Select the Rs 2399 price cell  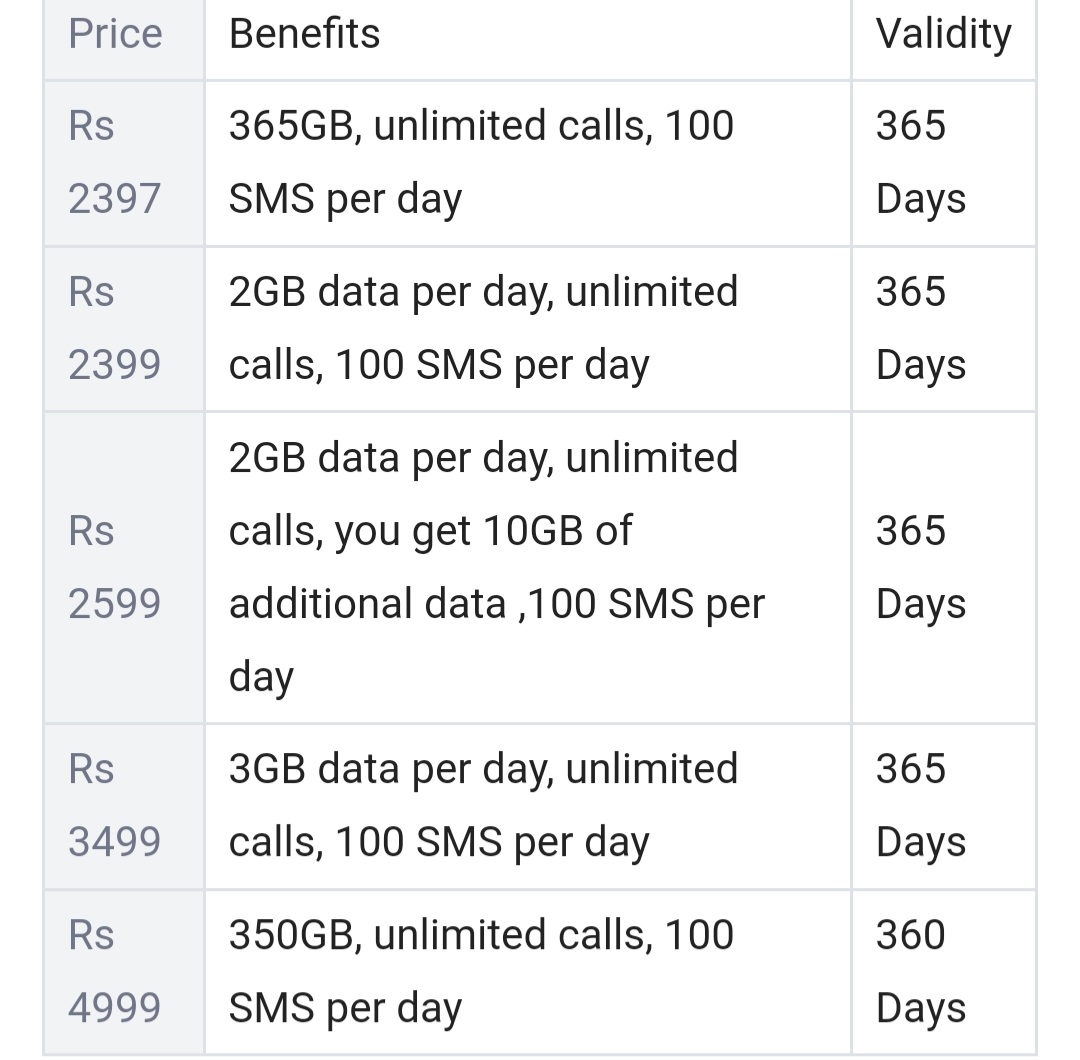click(114, 328)
